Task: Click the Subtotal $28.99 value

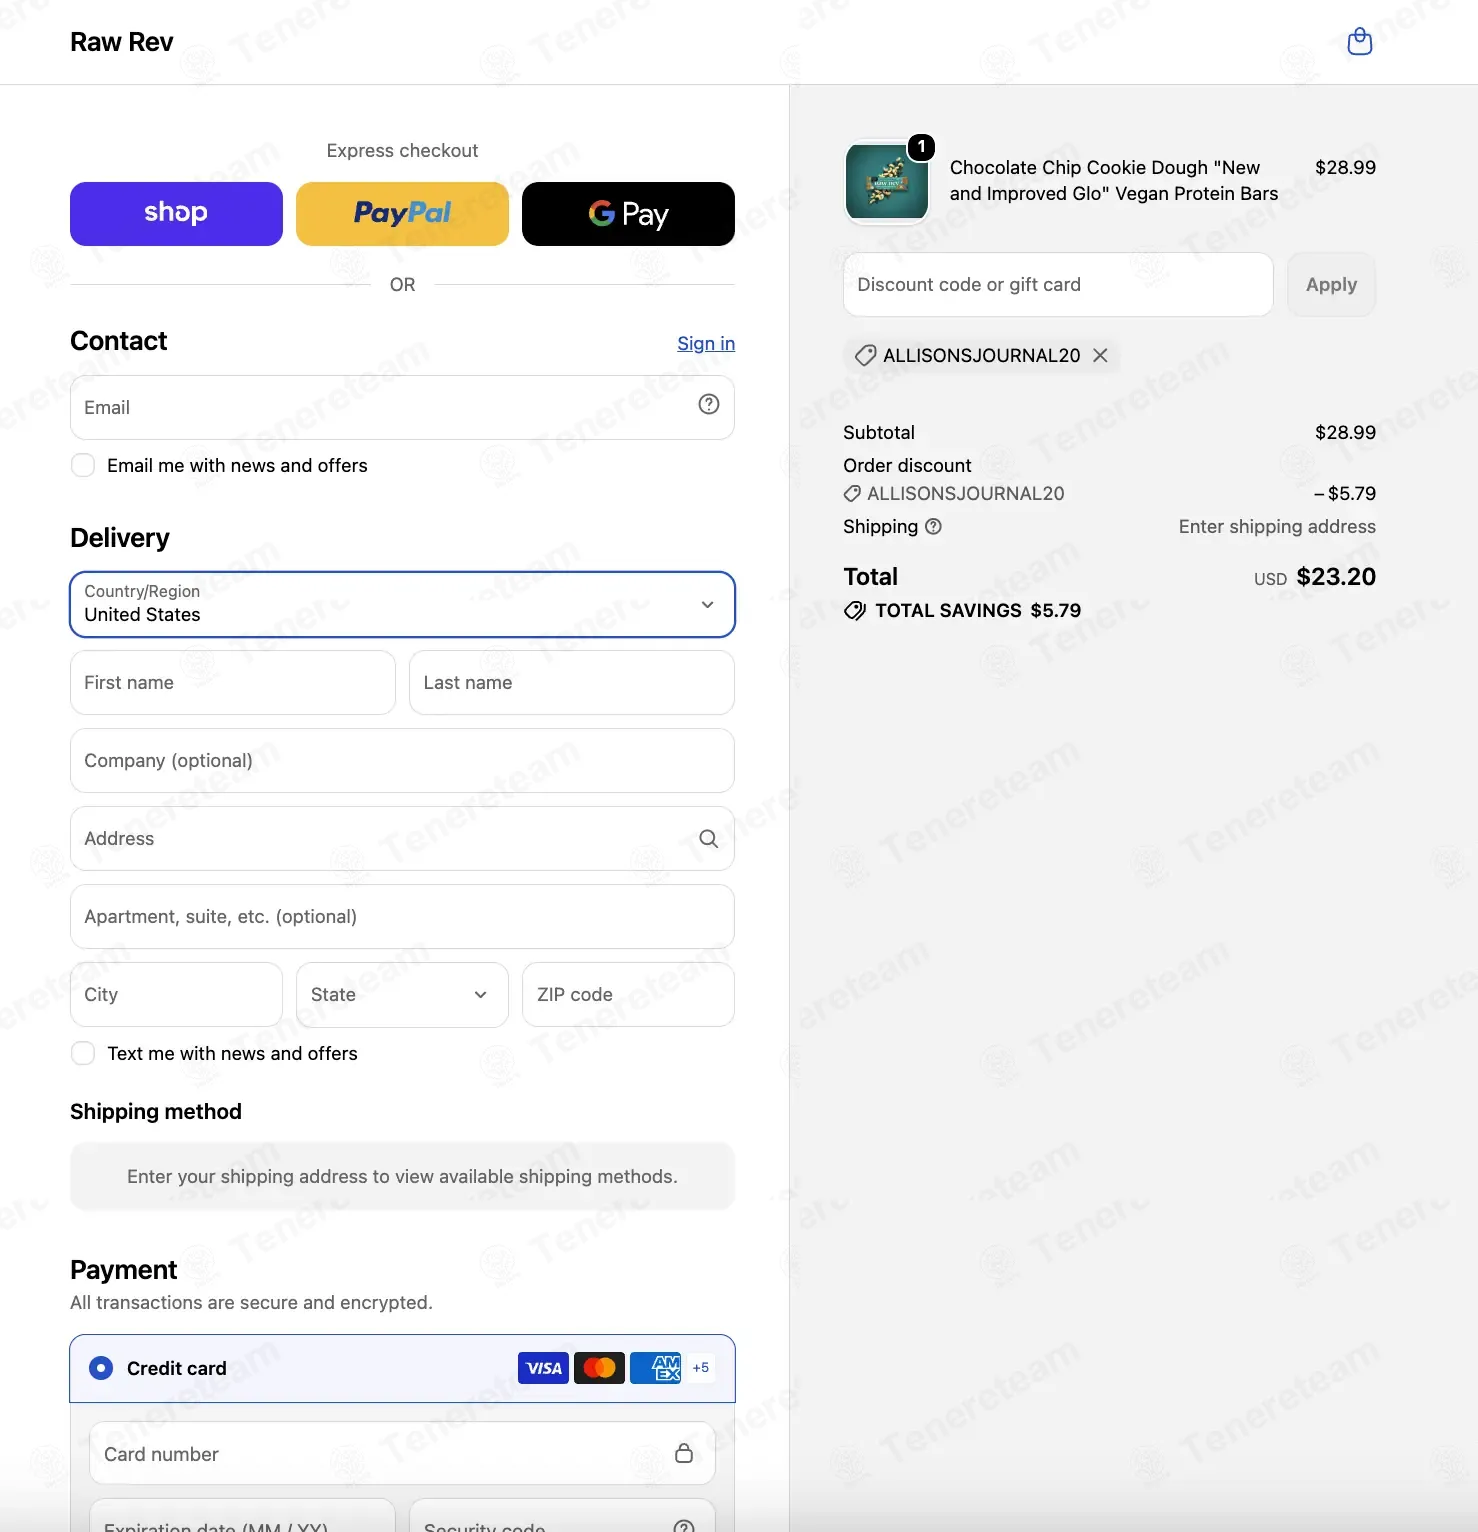Action: click(x=1345, y=432)
